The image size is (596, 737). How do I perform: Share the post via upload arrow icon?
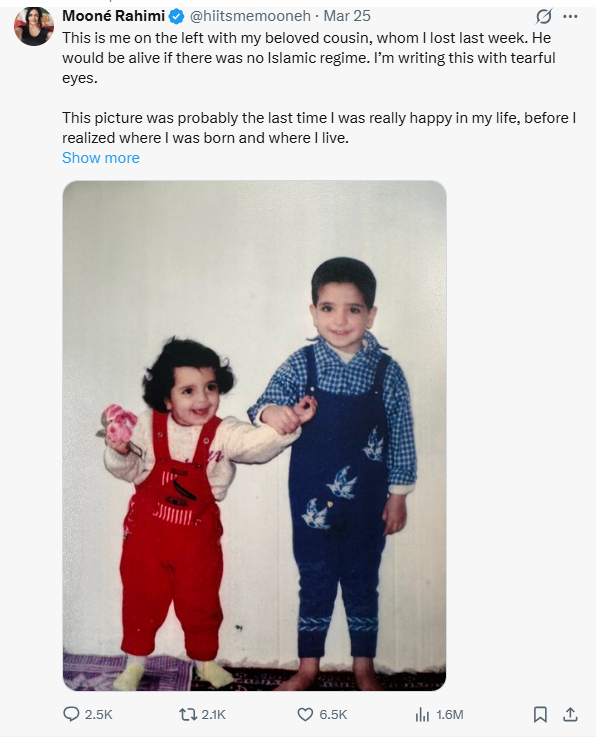(570, 714)
